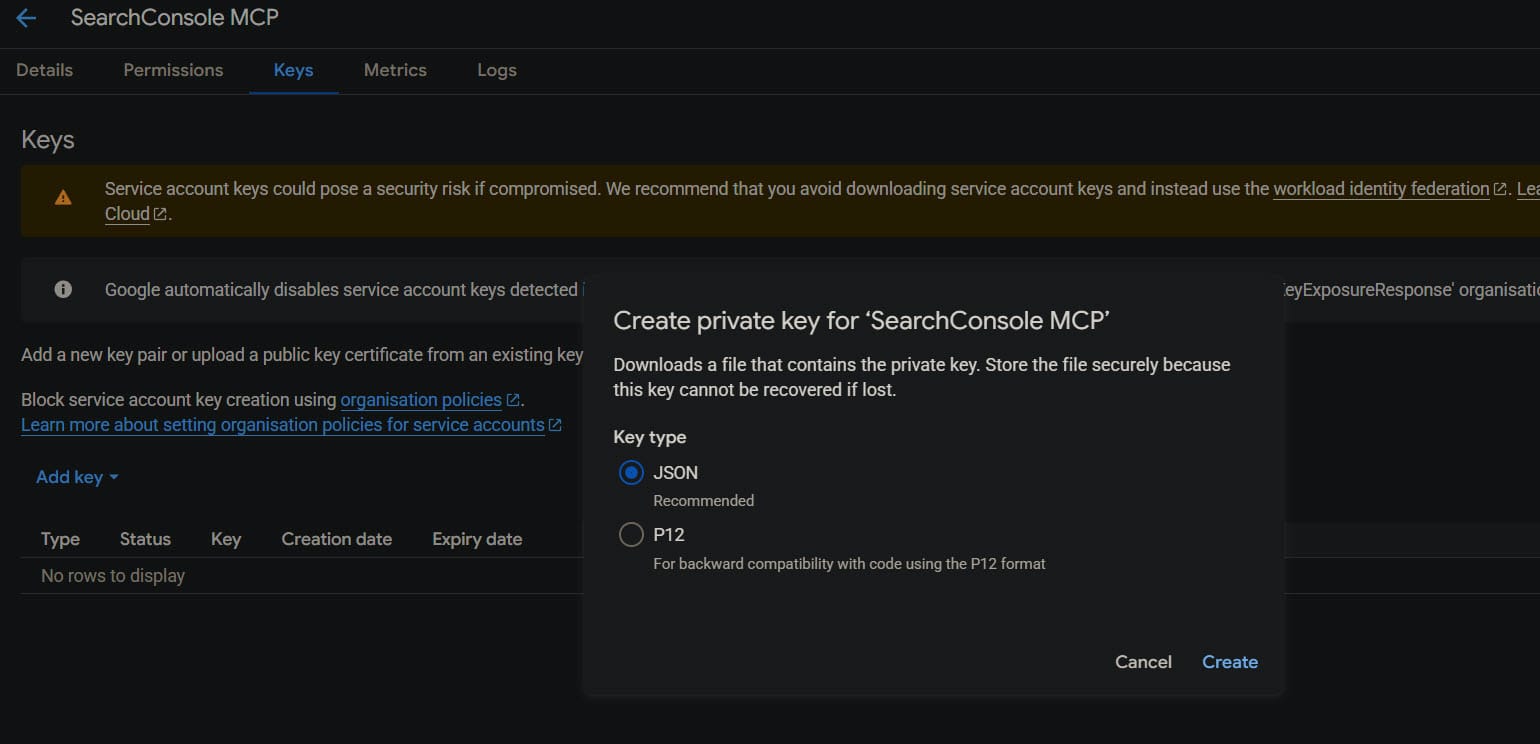
Task: Click the Creation date column header
Action: coord(336,539)
